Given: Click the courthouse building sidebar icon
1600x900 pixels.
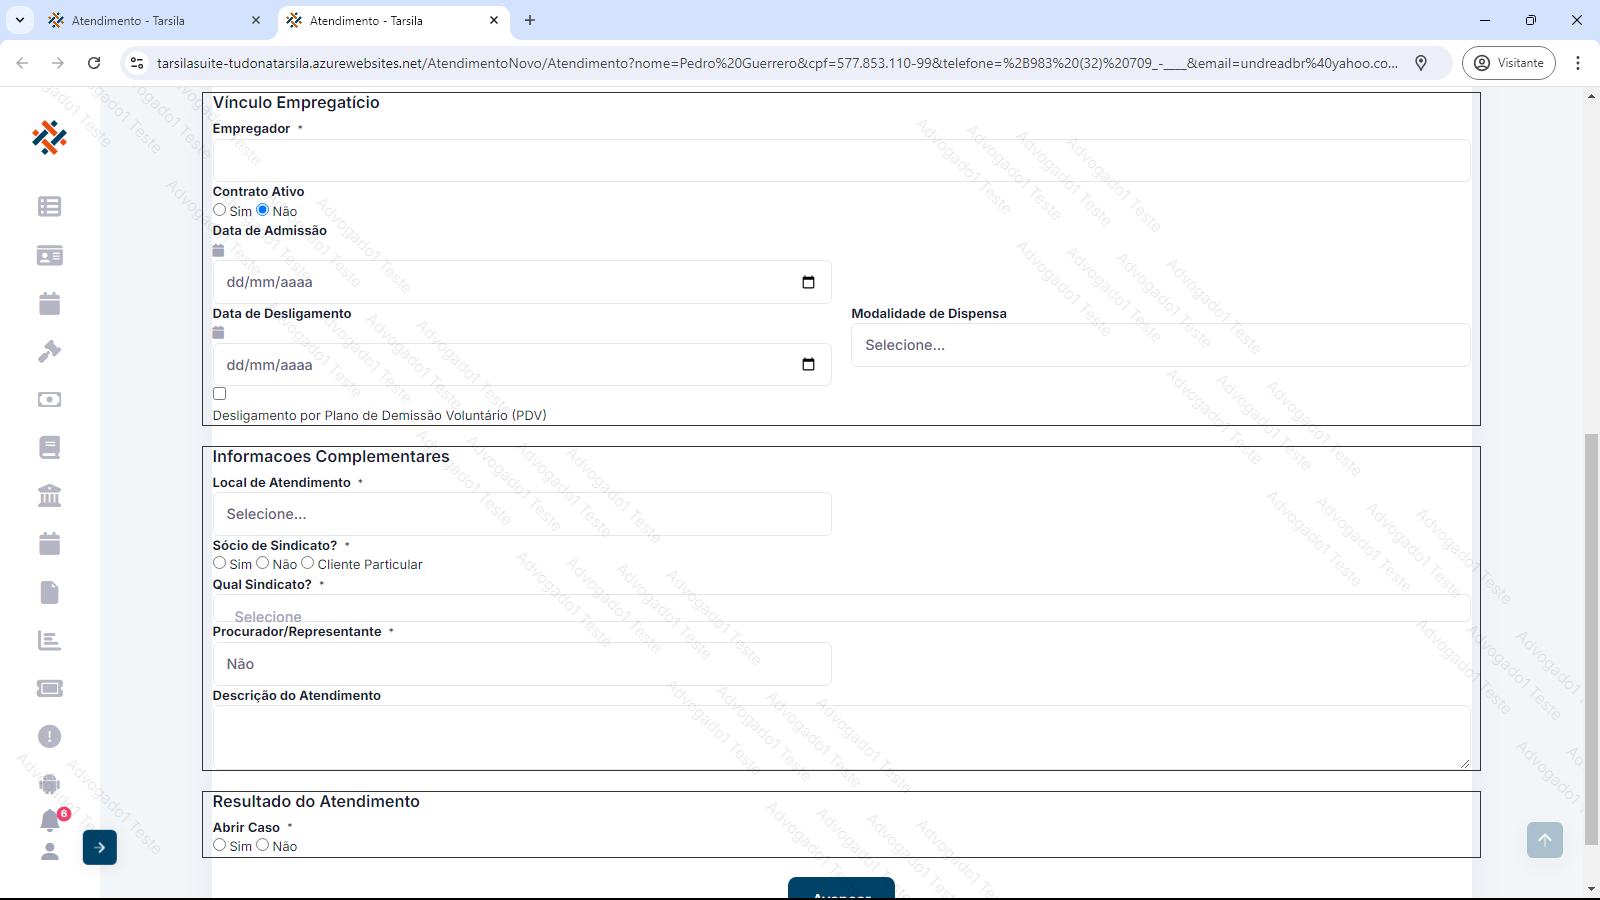Looking at the screenshot, I should coord(49,495).
